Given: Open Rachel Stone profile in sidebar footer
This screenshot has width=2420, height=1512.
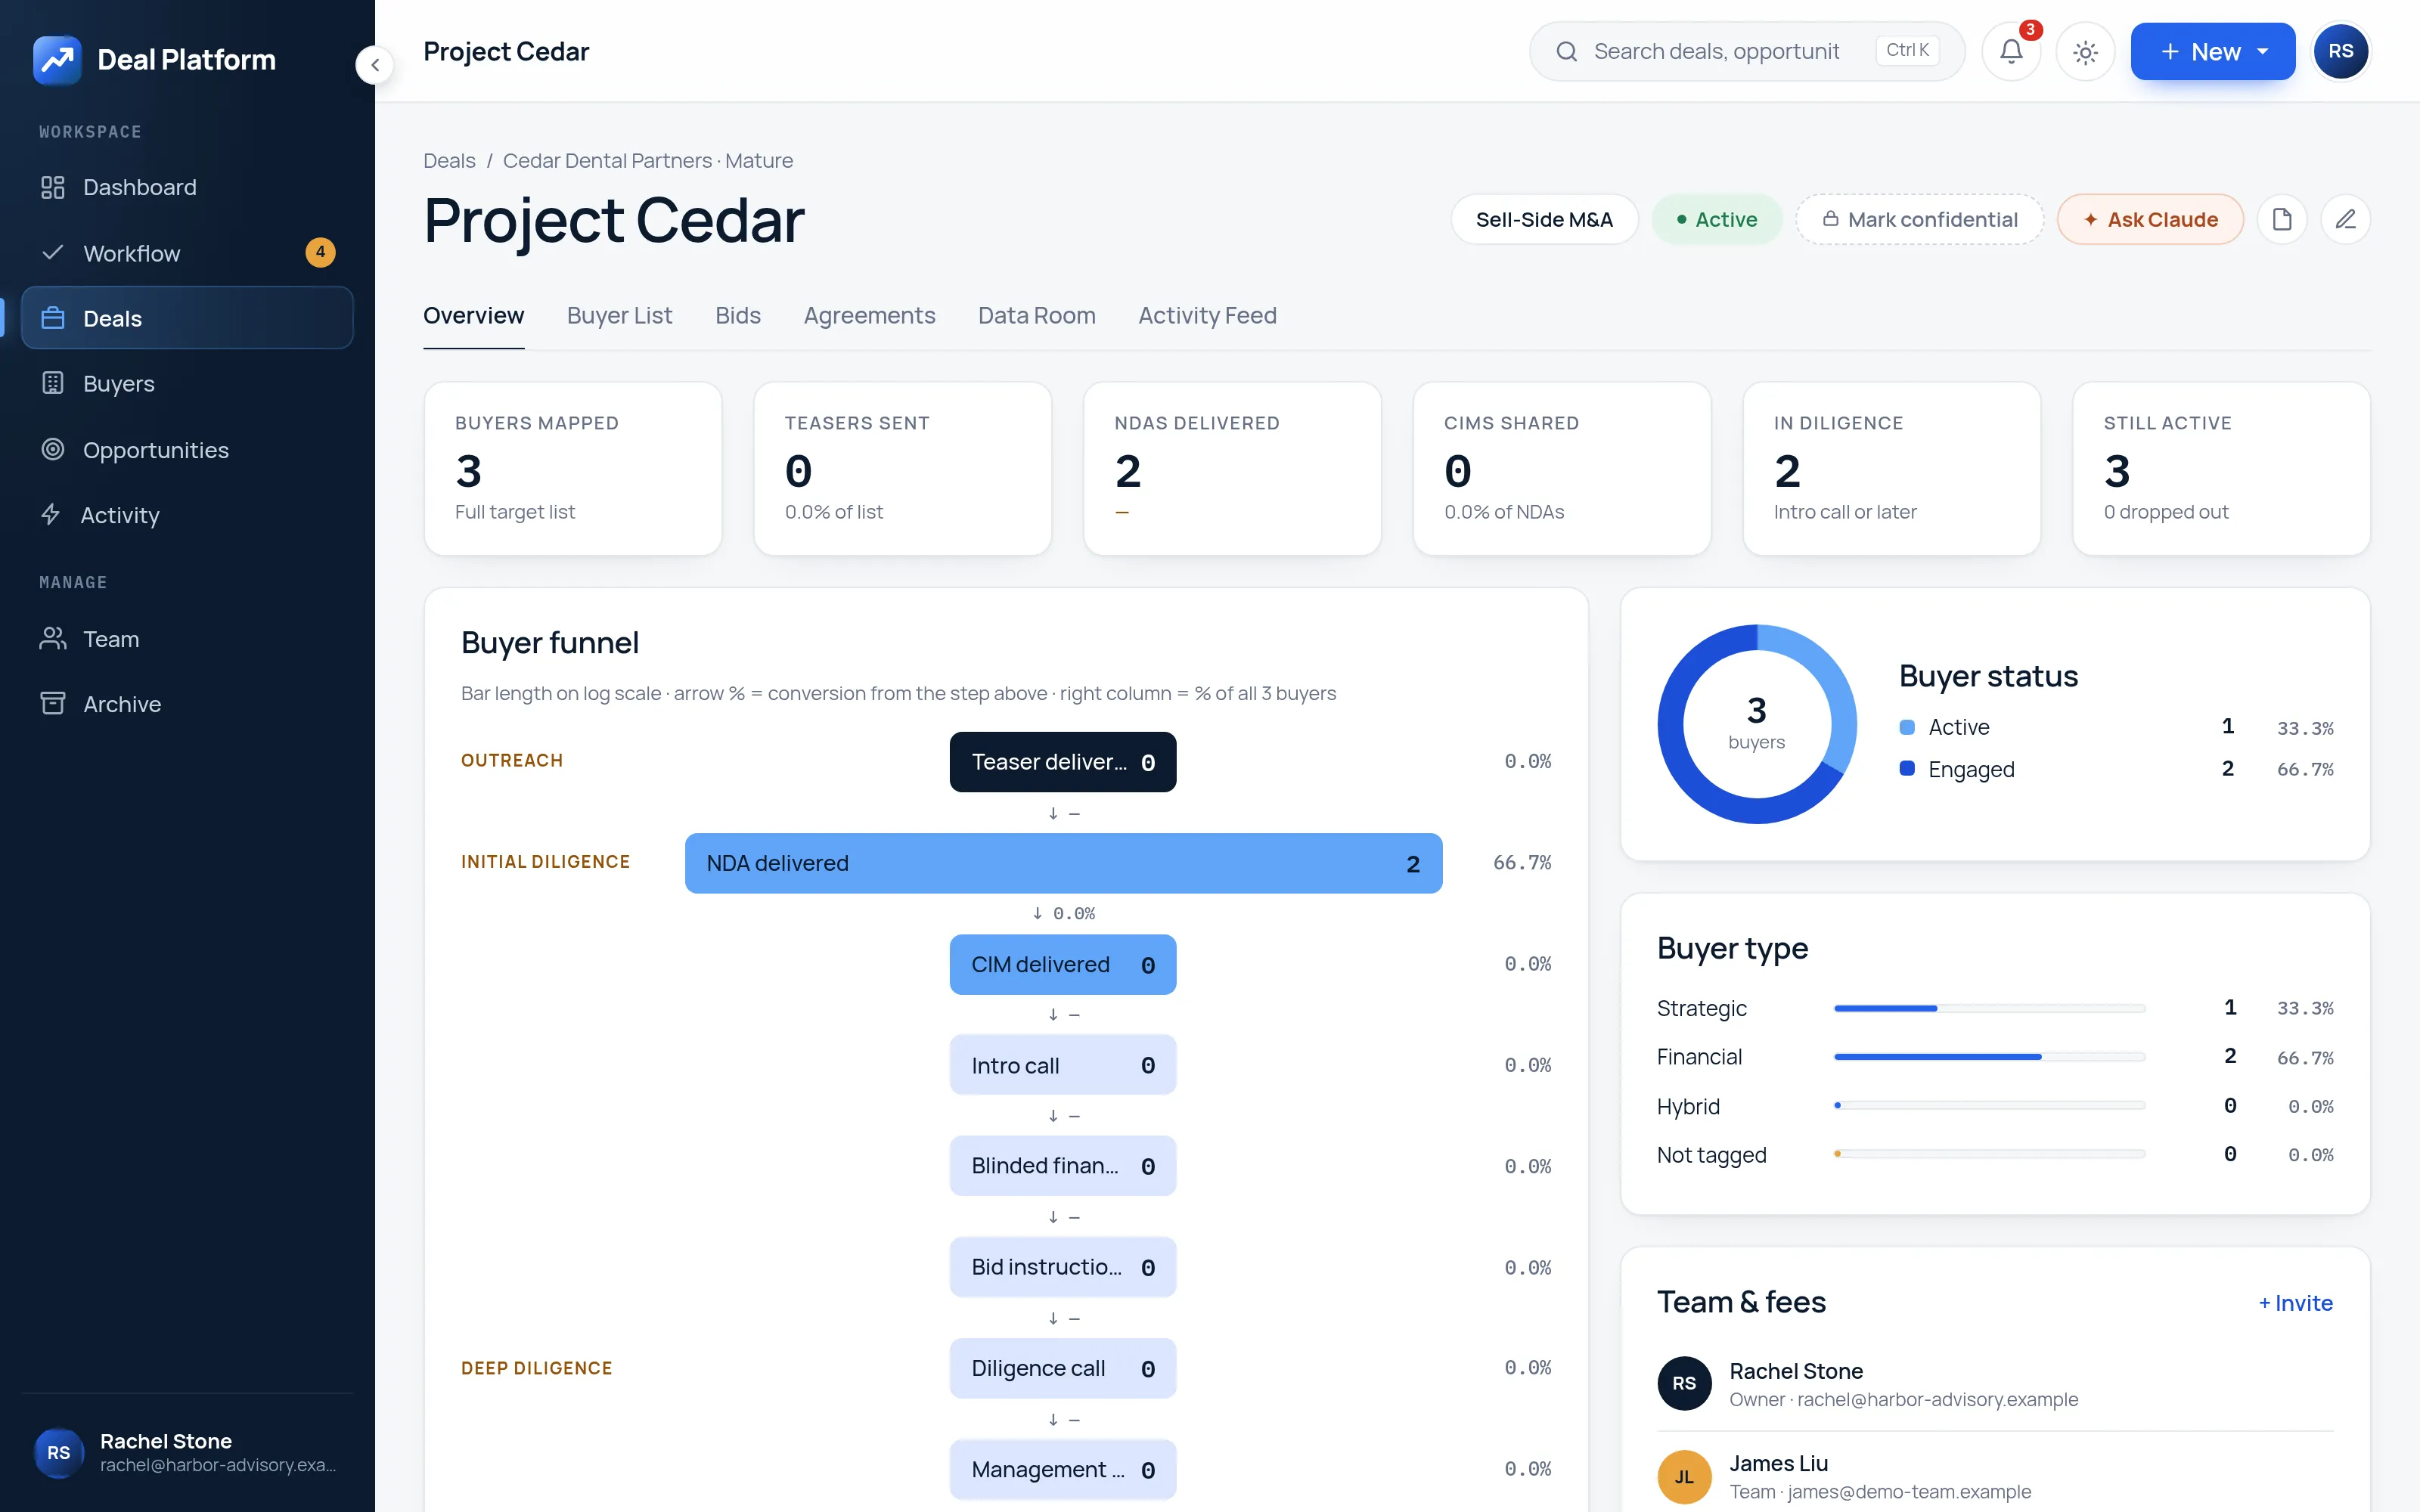Looking at the screenshot, I should pos(187,1452).
